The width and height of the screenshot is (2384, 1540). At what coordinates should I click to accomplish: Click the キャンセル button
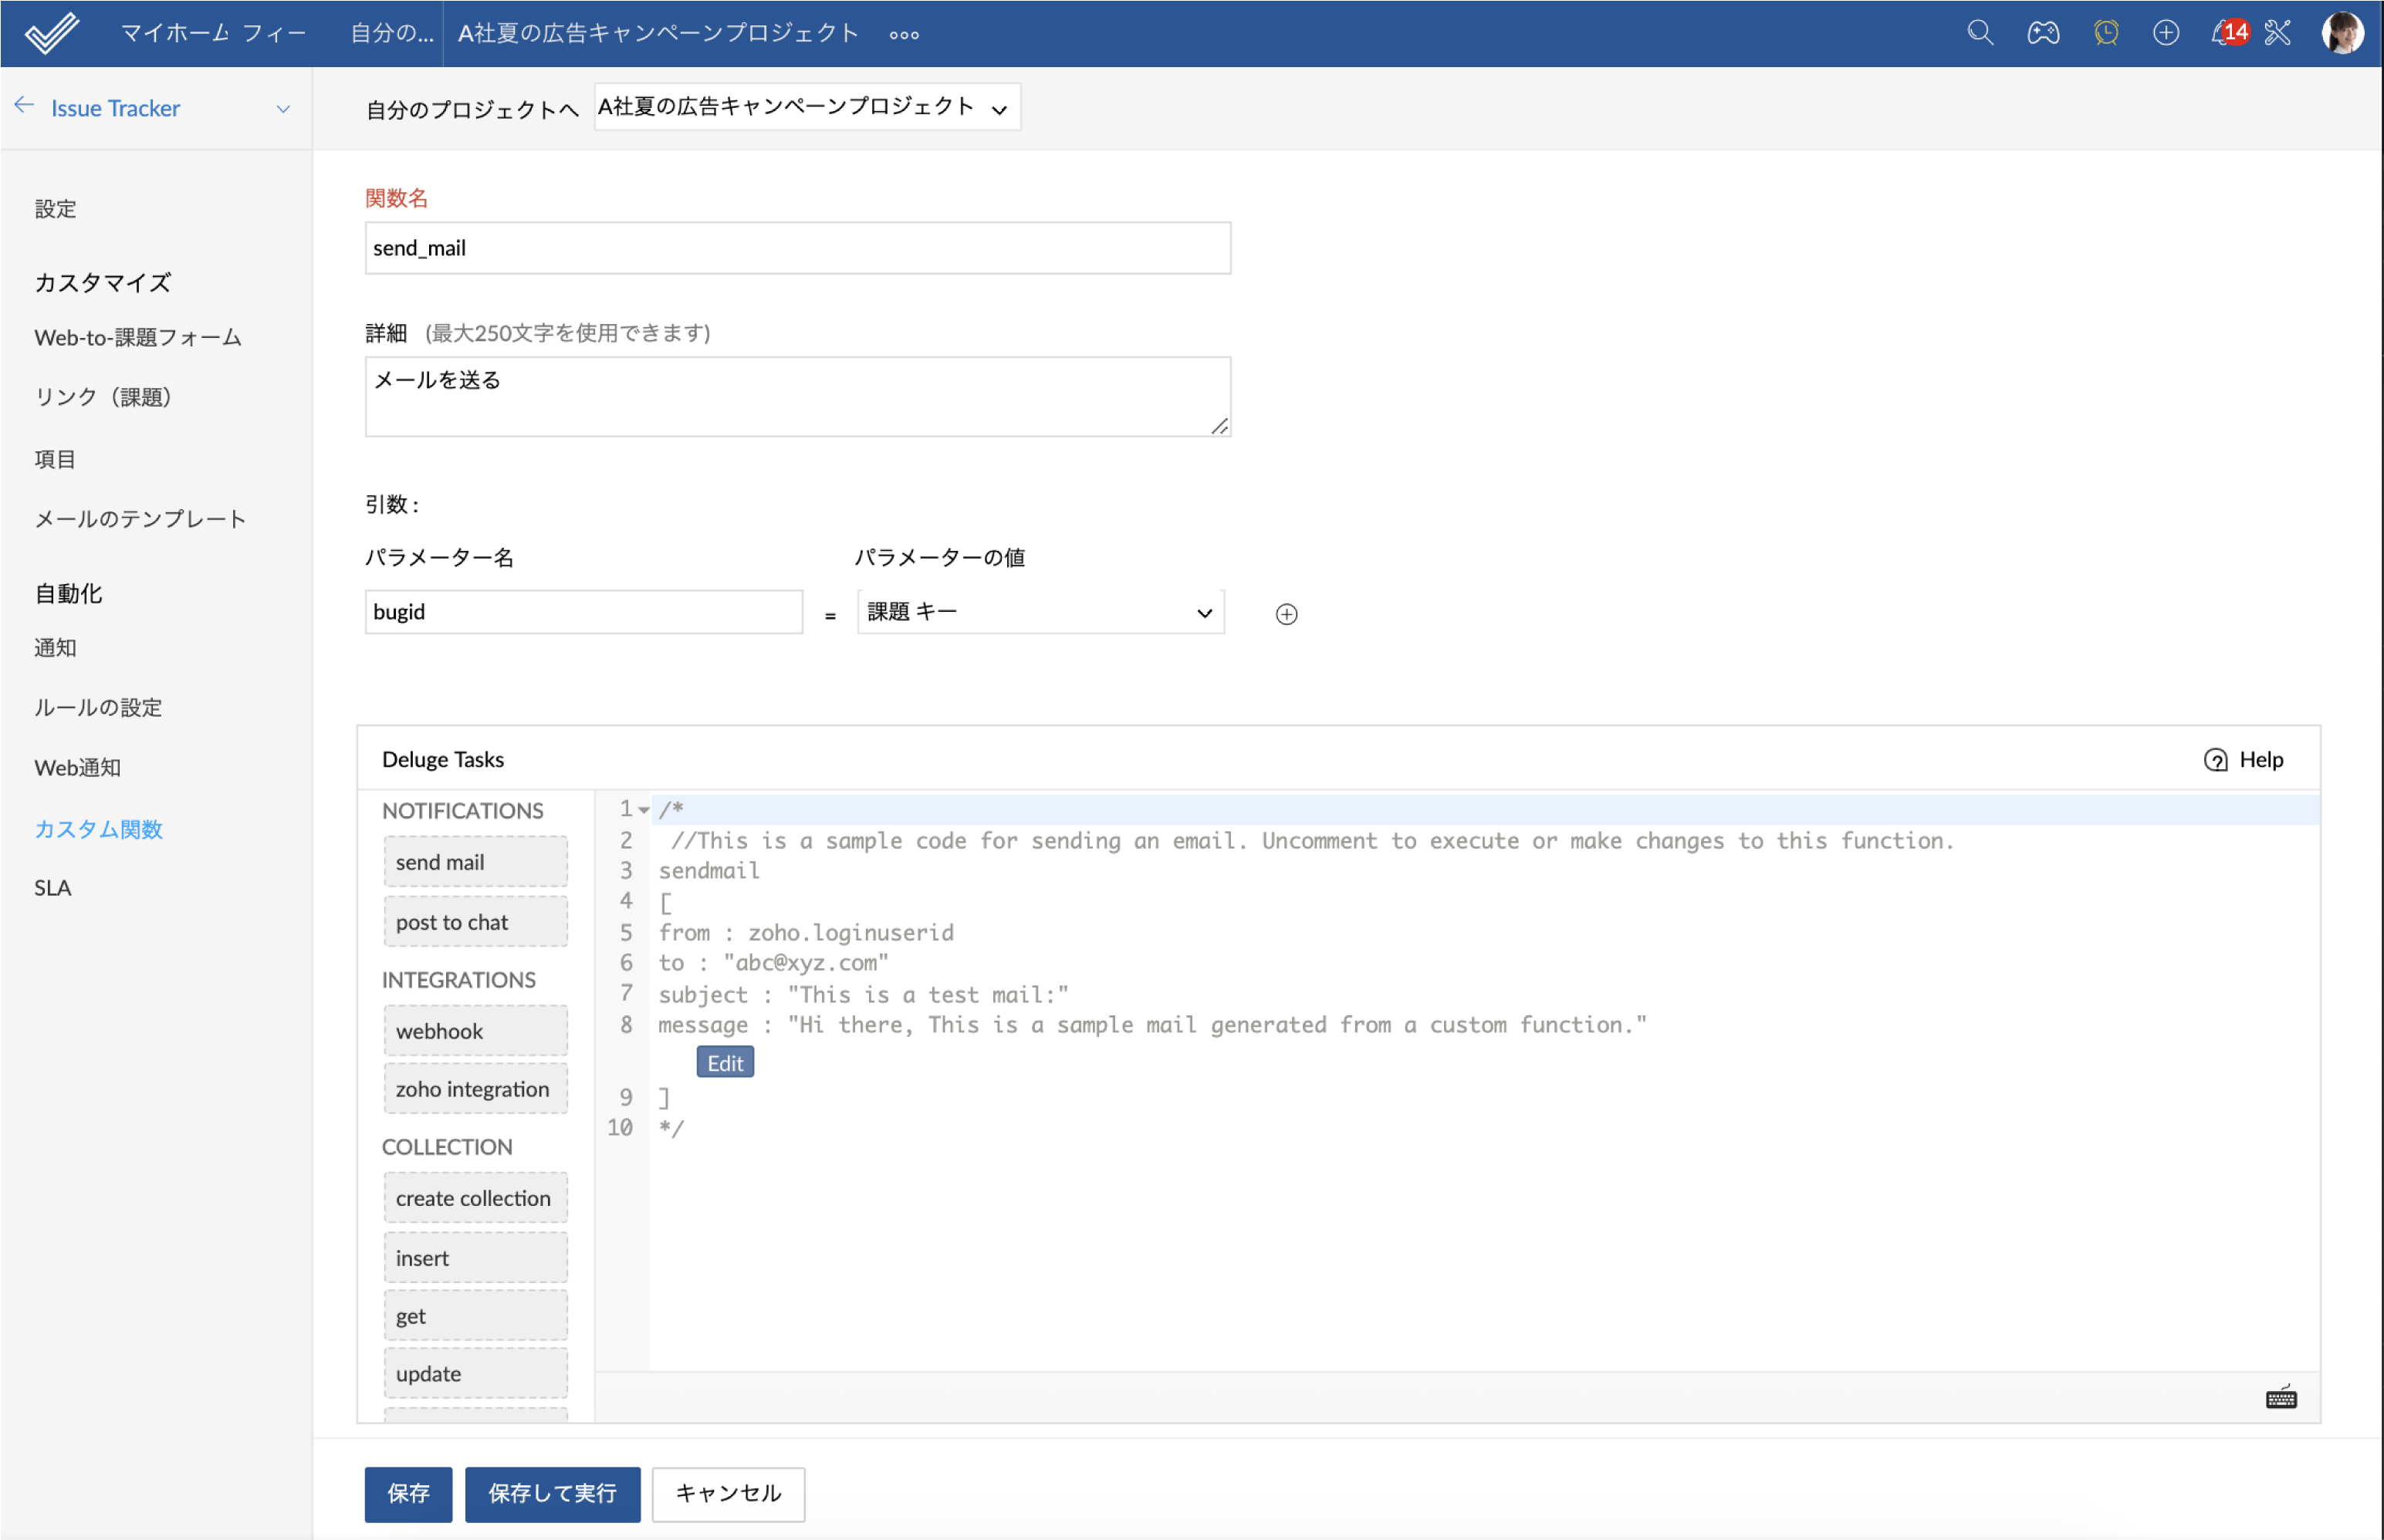728,1494
